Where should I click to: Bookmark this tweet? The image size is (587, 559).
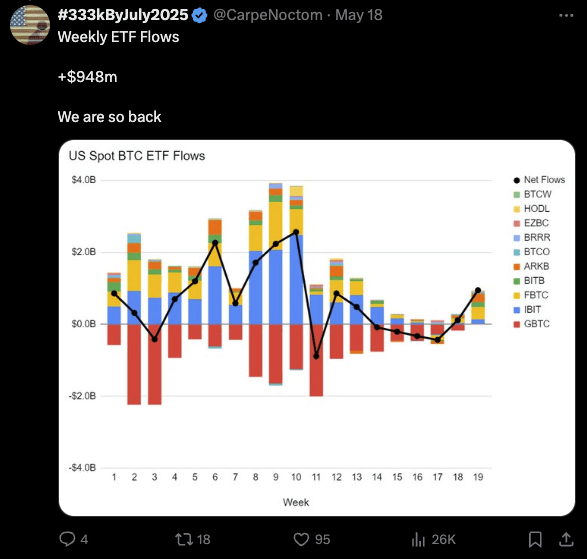(x=535, y=540)
